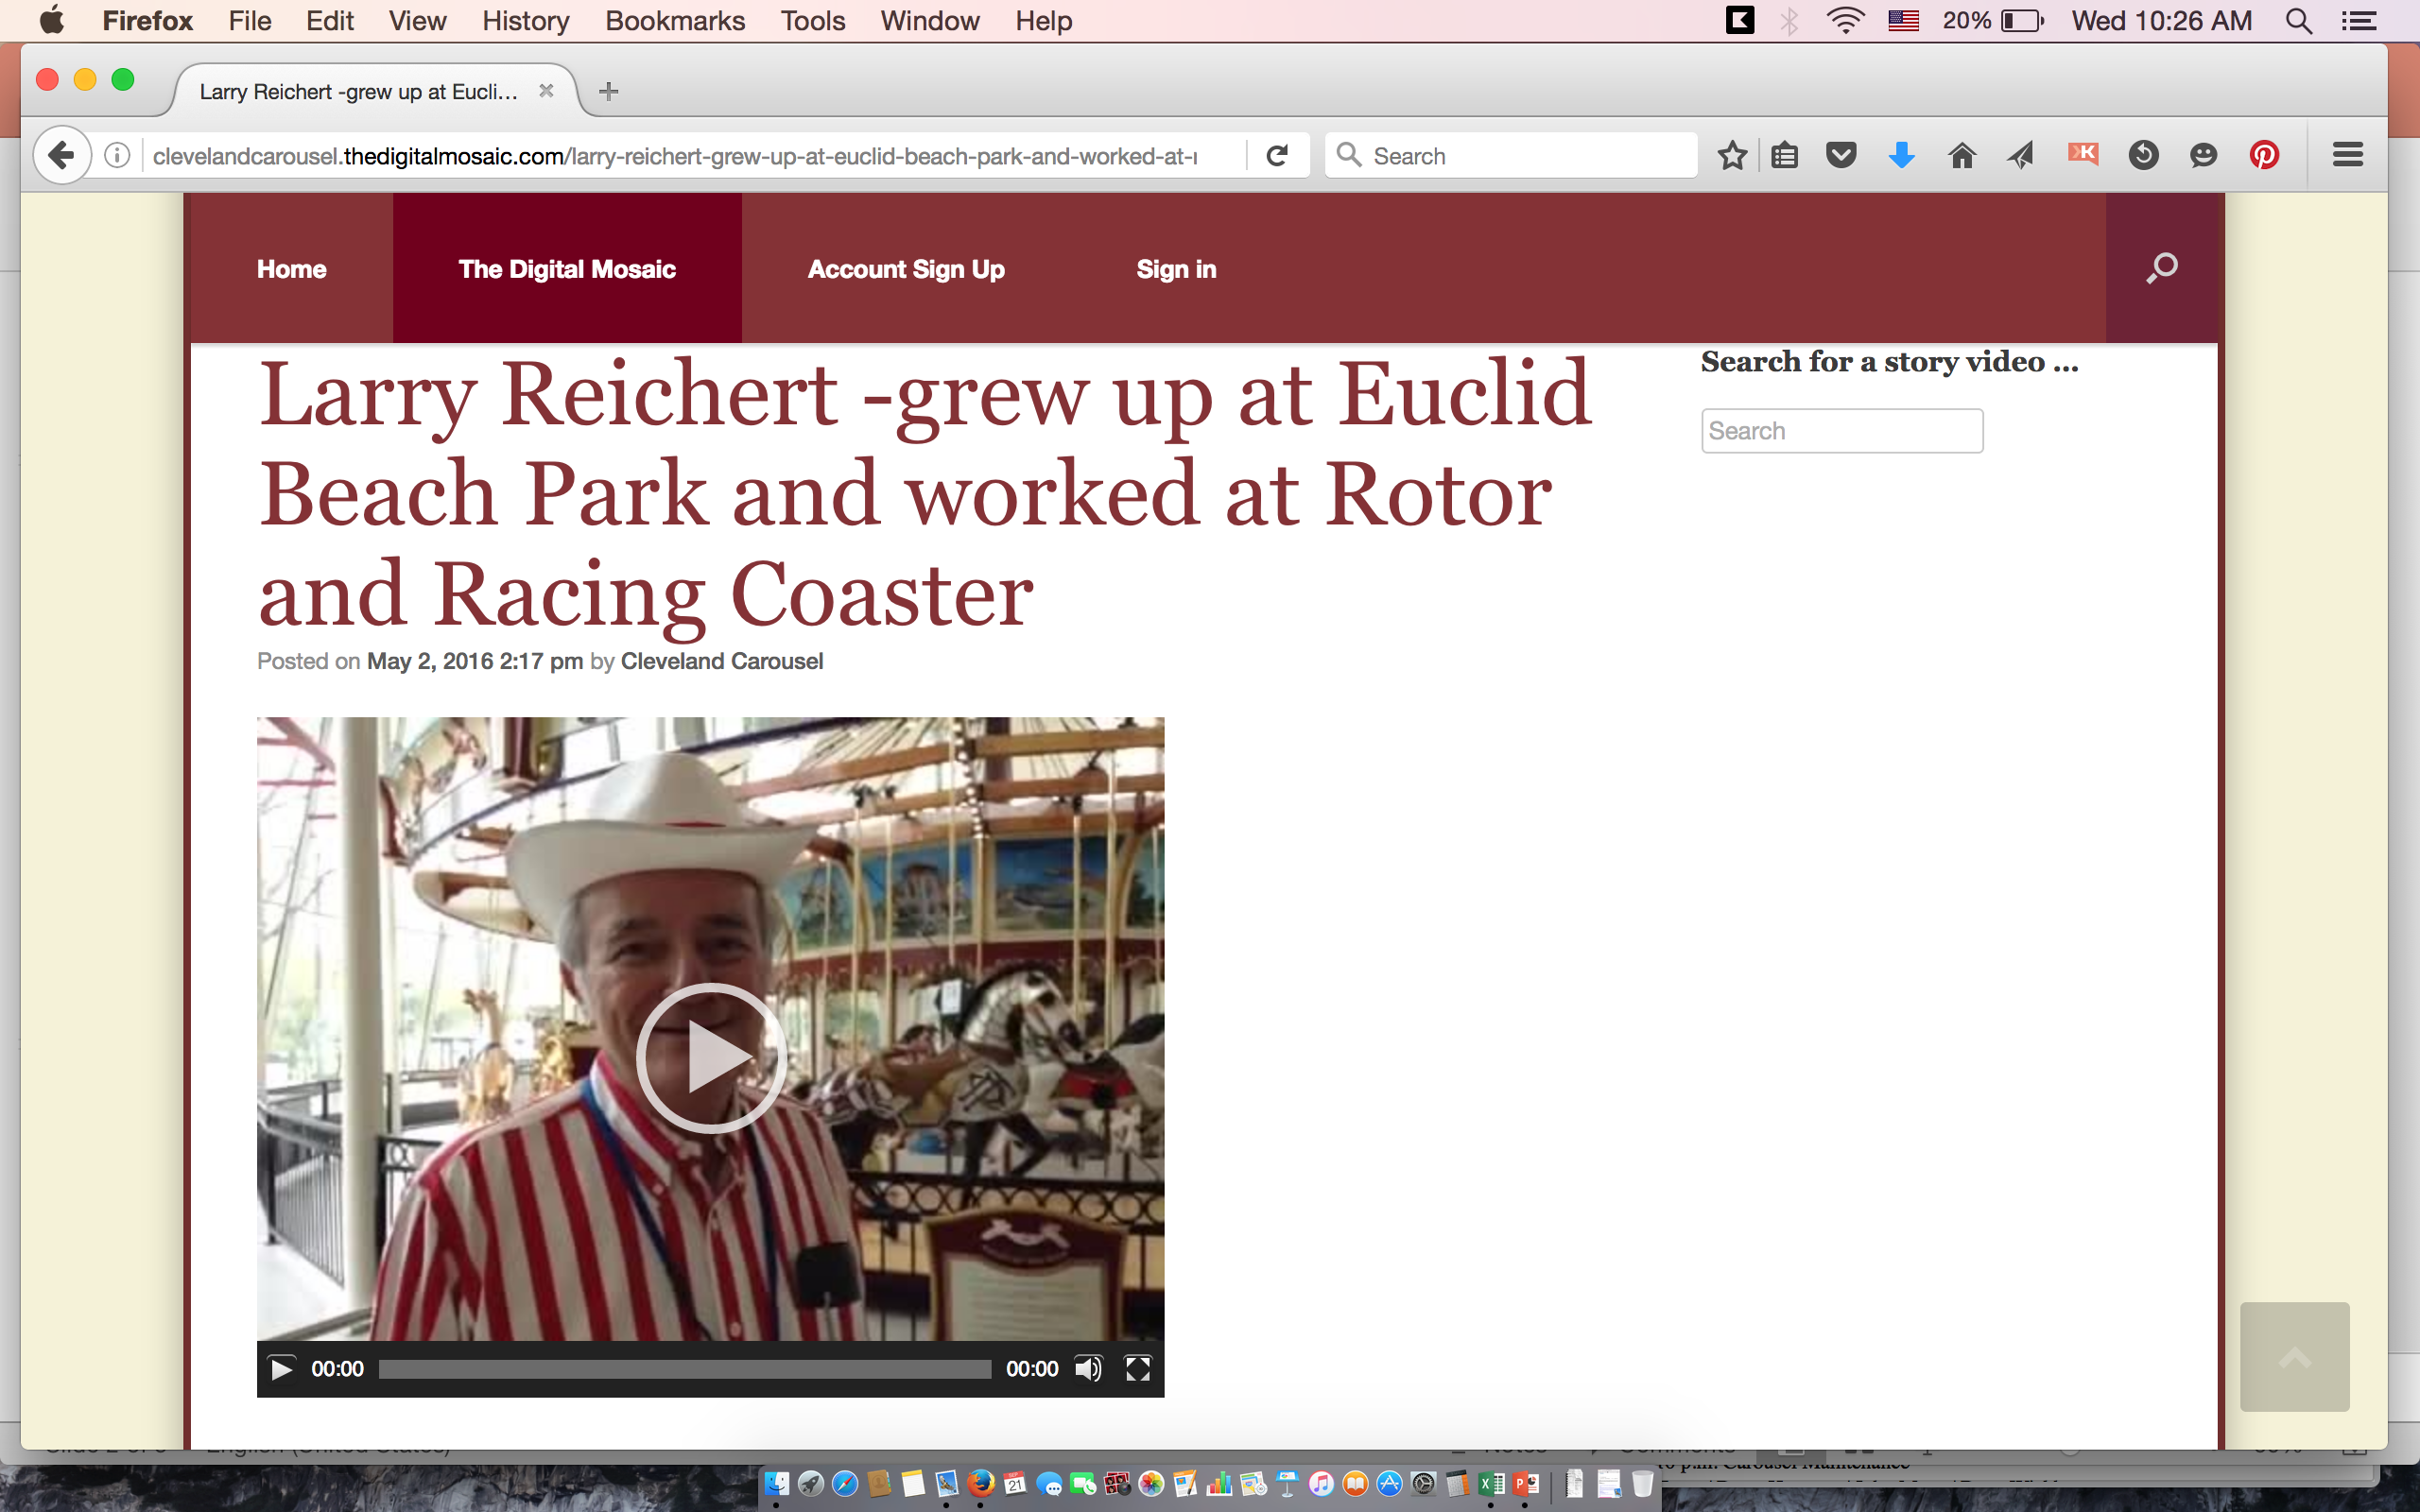Close the Larry Reichert tab
Screen dimensions: 2420x1512
(x=546, y=91)
